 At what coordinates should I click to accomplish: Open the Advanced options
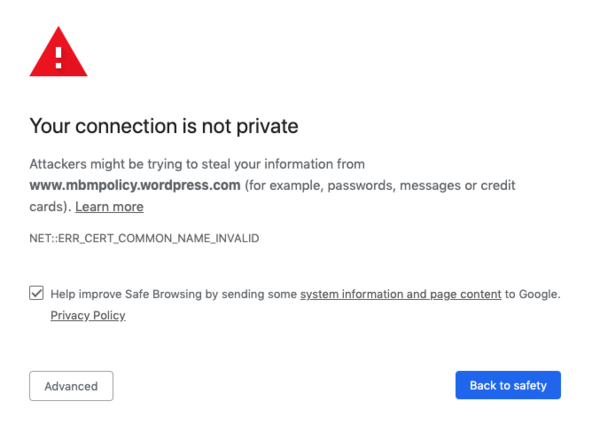71,386
